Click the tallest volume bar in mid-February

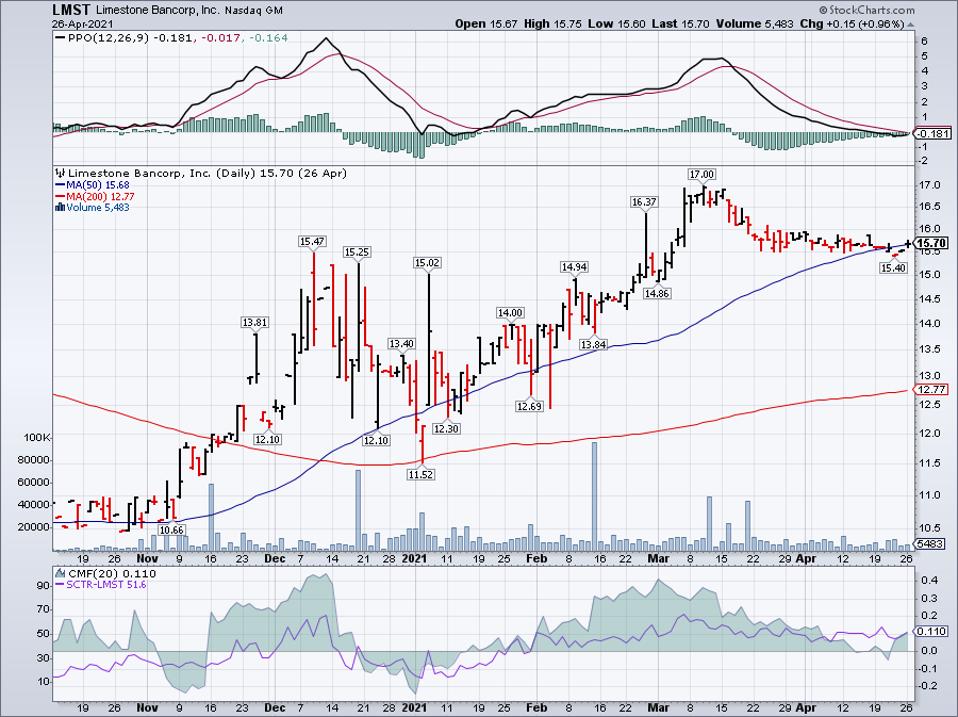[x=594, y=495]
